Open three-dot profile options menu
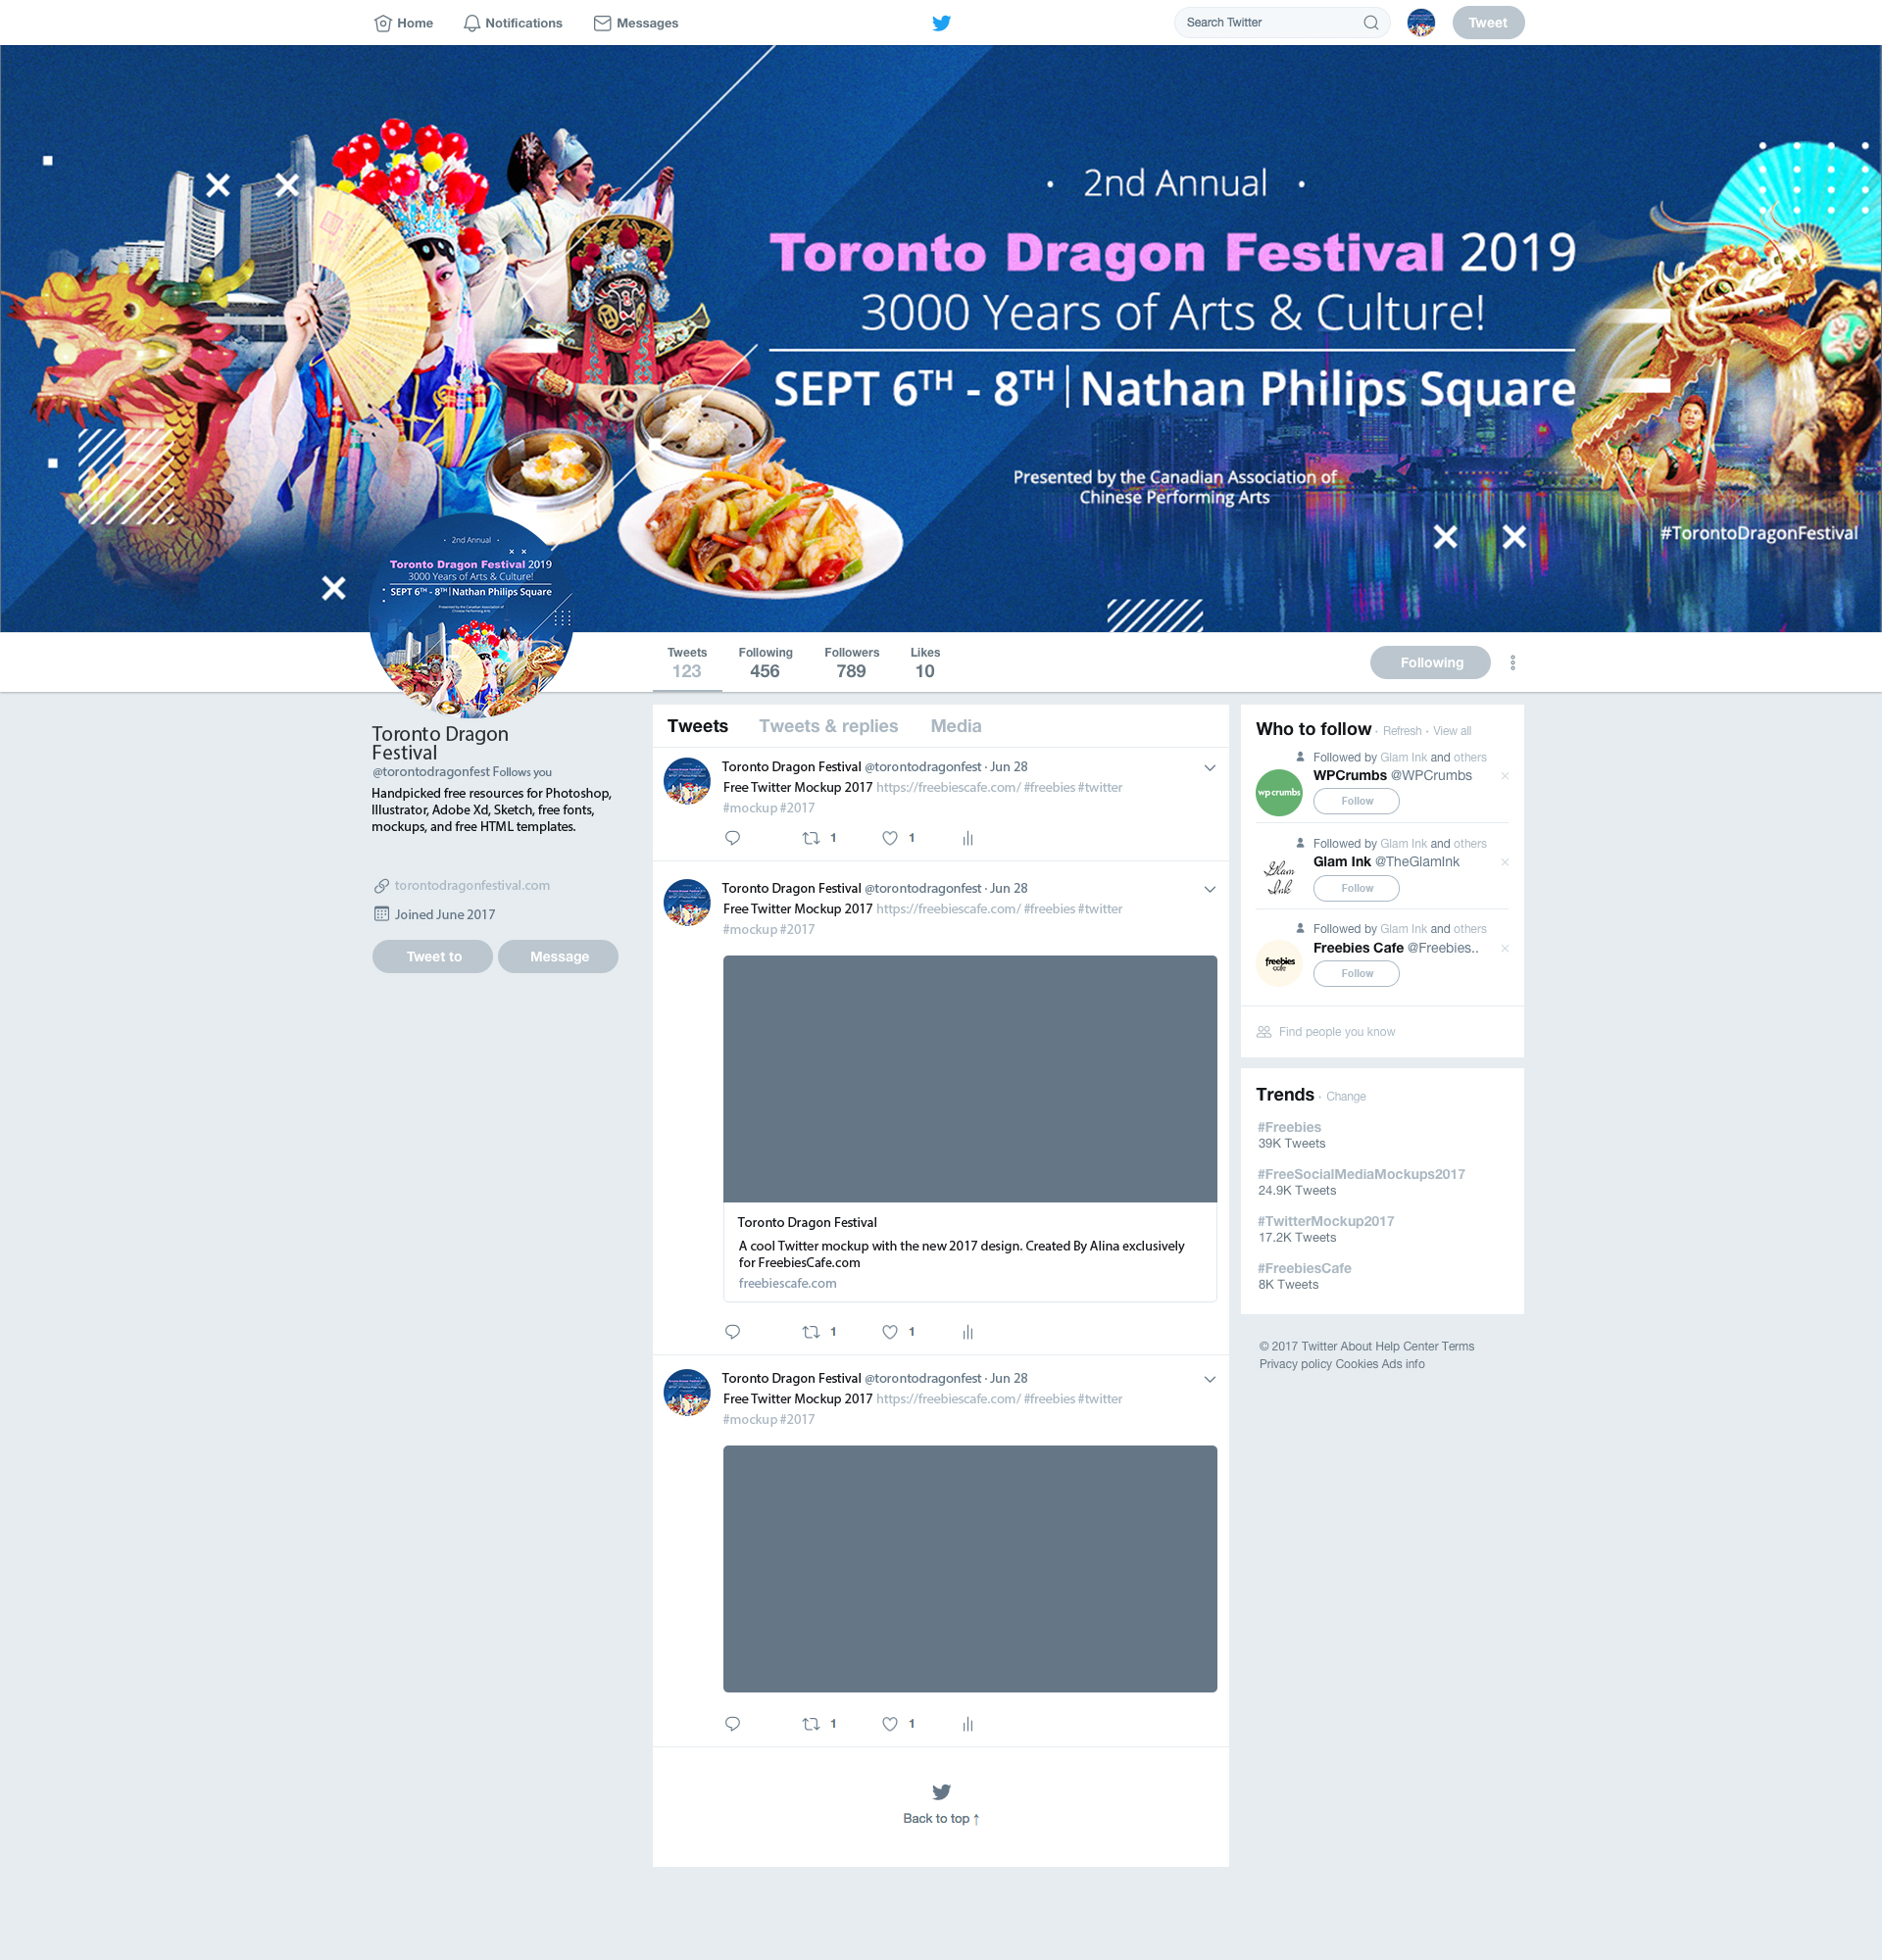The height and width of the screenshot is (1960, 1882). (x=1512, y=662)
